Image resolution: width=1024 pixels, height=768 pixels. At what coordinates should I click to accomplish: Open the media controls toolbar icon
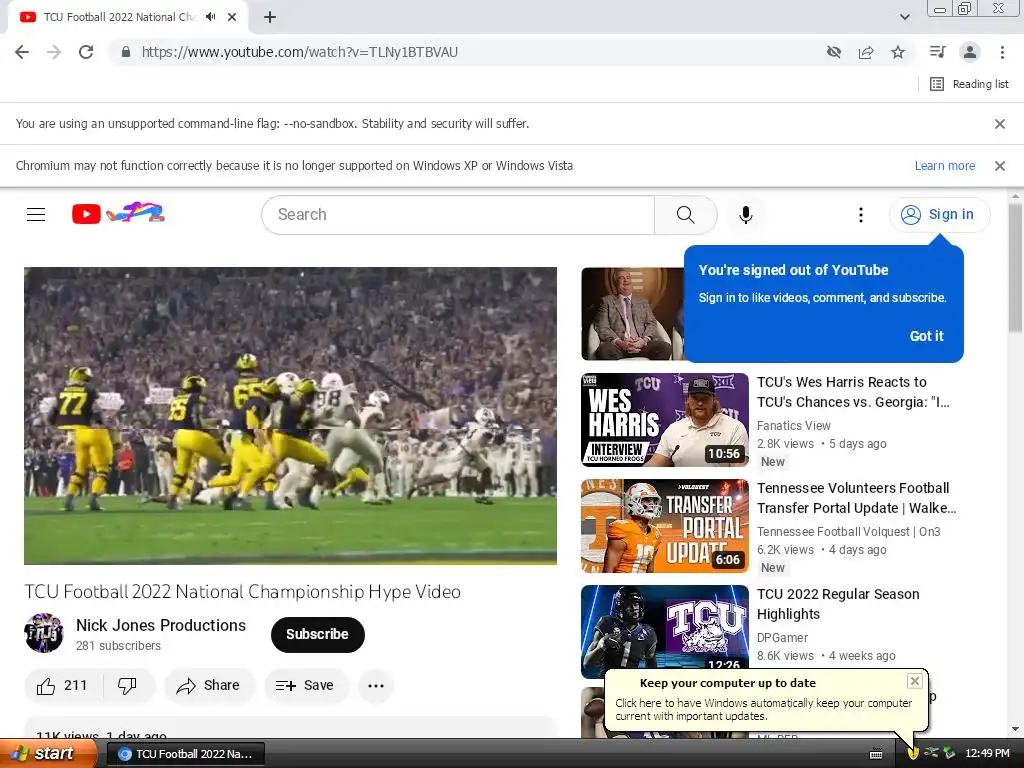pyautogui.click(x=937, y=52)
